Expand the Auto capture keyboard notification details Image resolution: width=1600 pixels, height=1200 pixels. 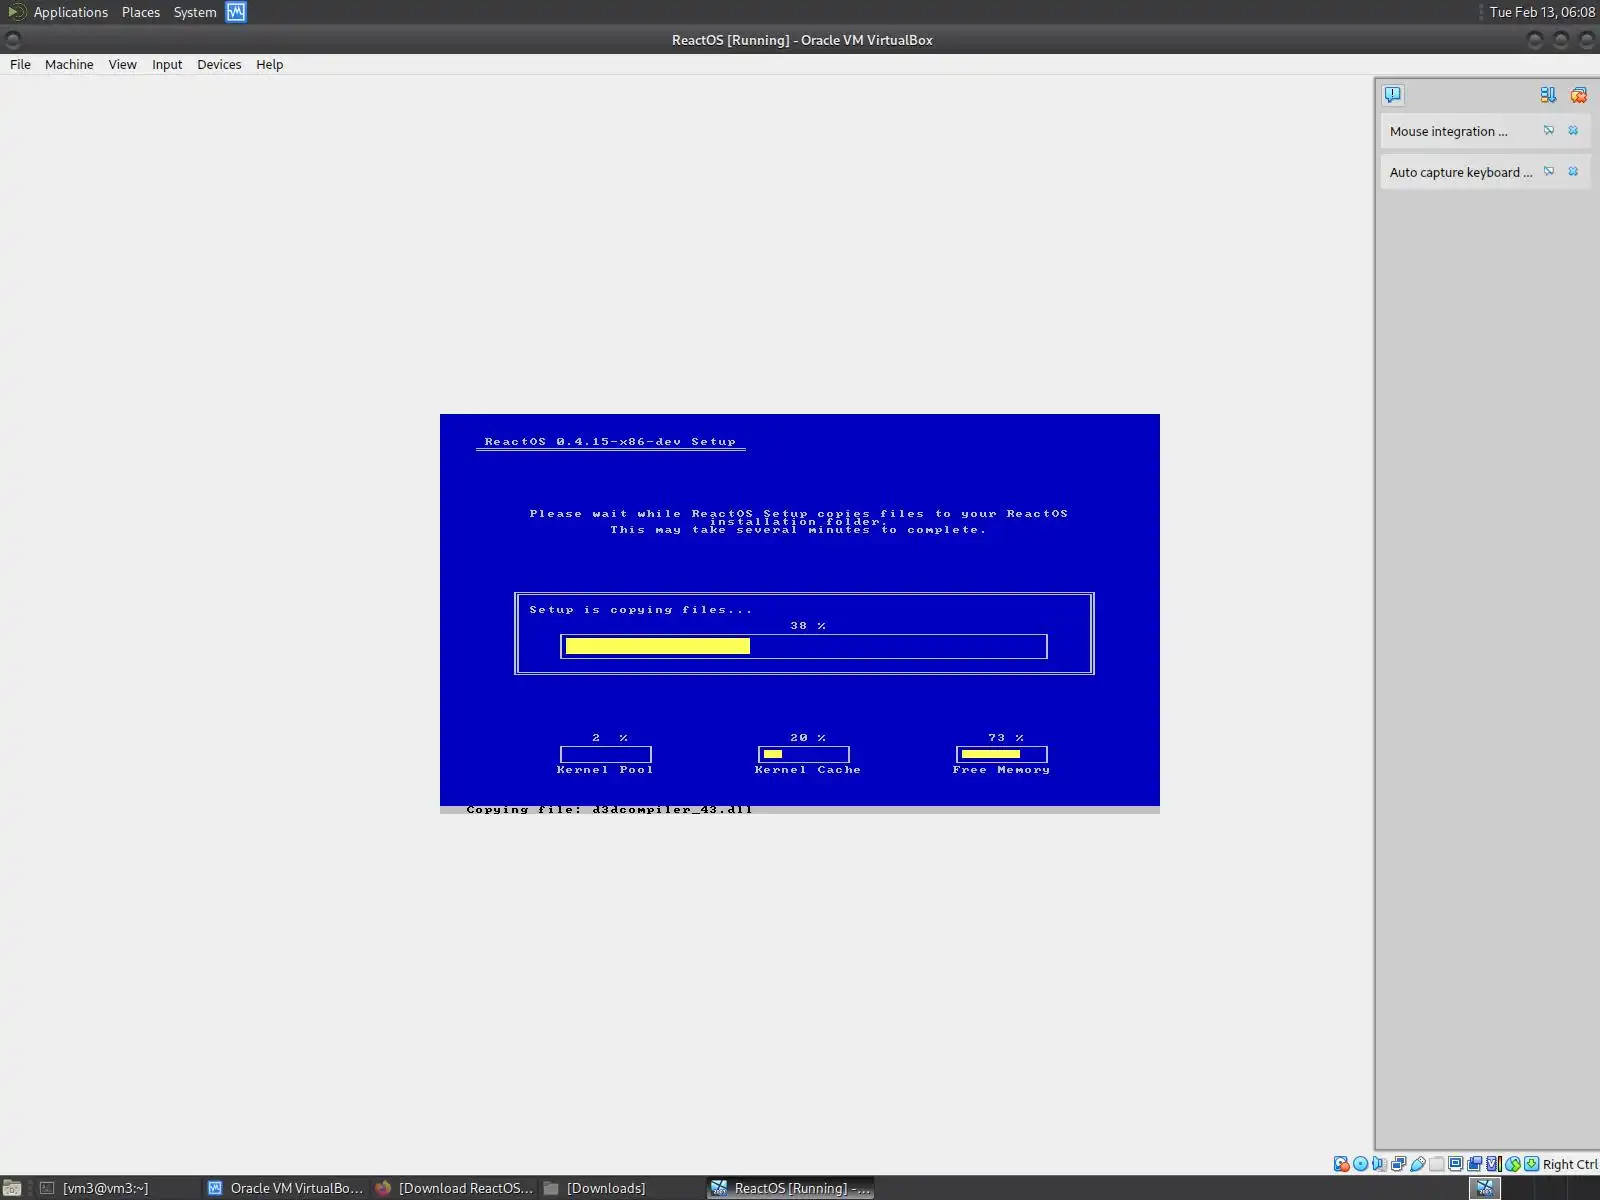click(x=1549, y=172)
